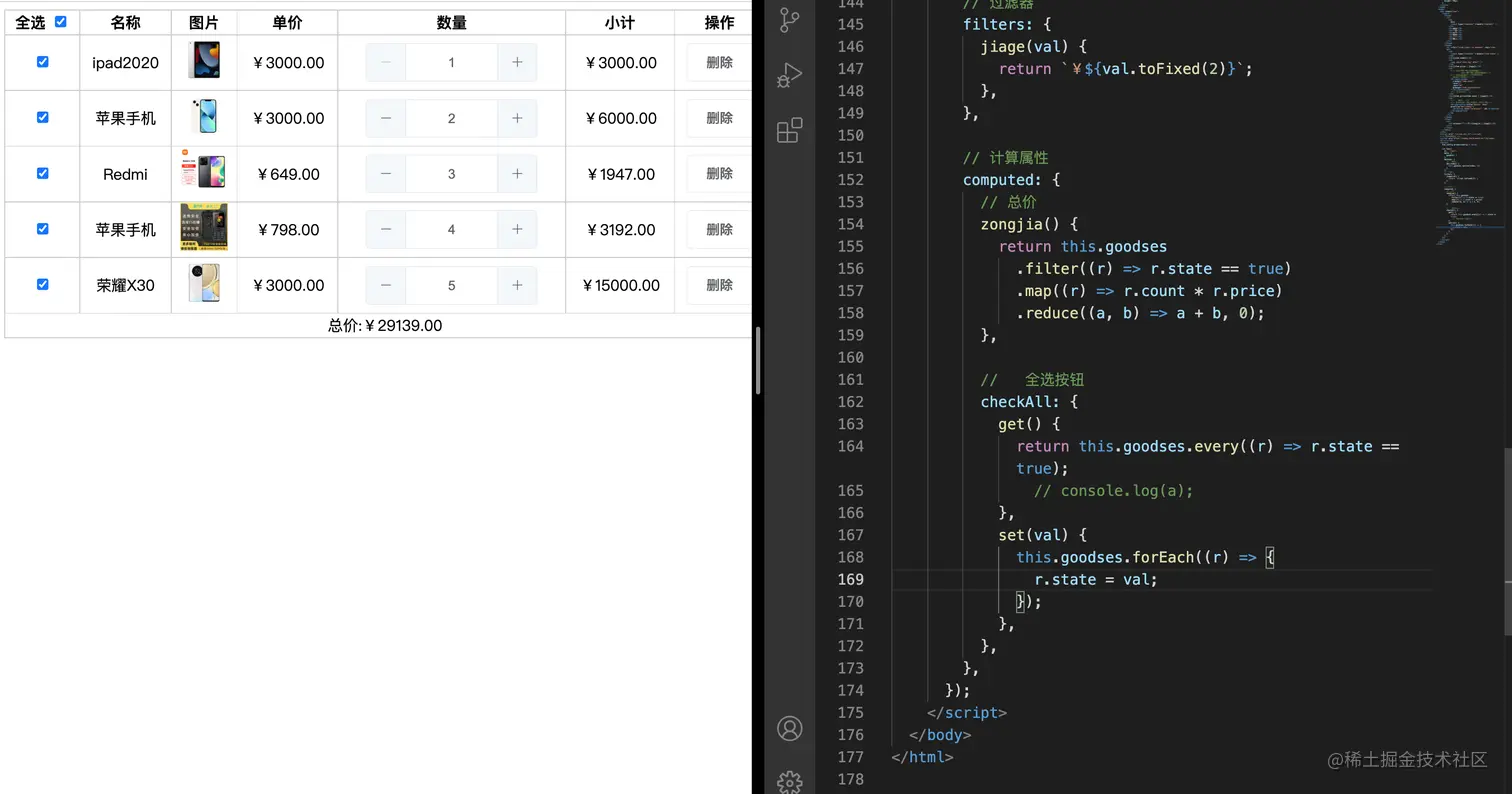The width and height of the screenshot is (1512, 794).
Task: Increase quantity of 苹果手机 priced ¥798.00
Action: point(517,229)
